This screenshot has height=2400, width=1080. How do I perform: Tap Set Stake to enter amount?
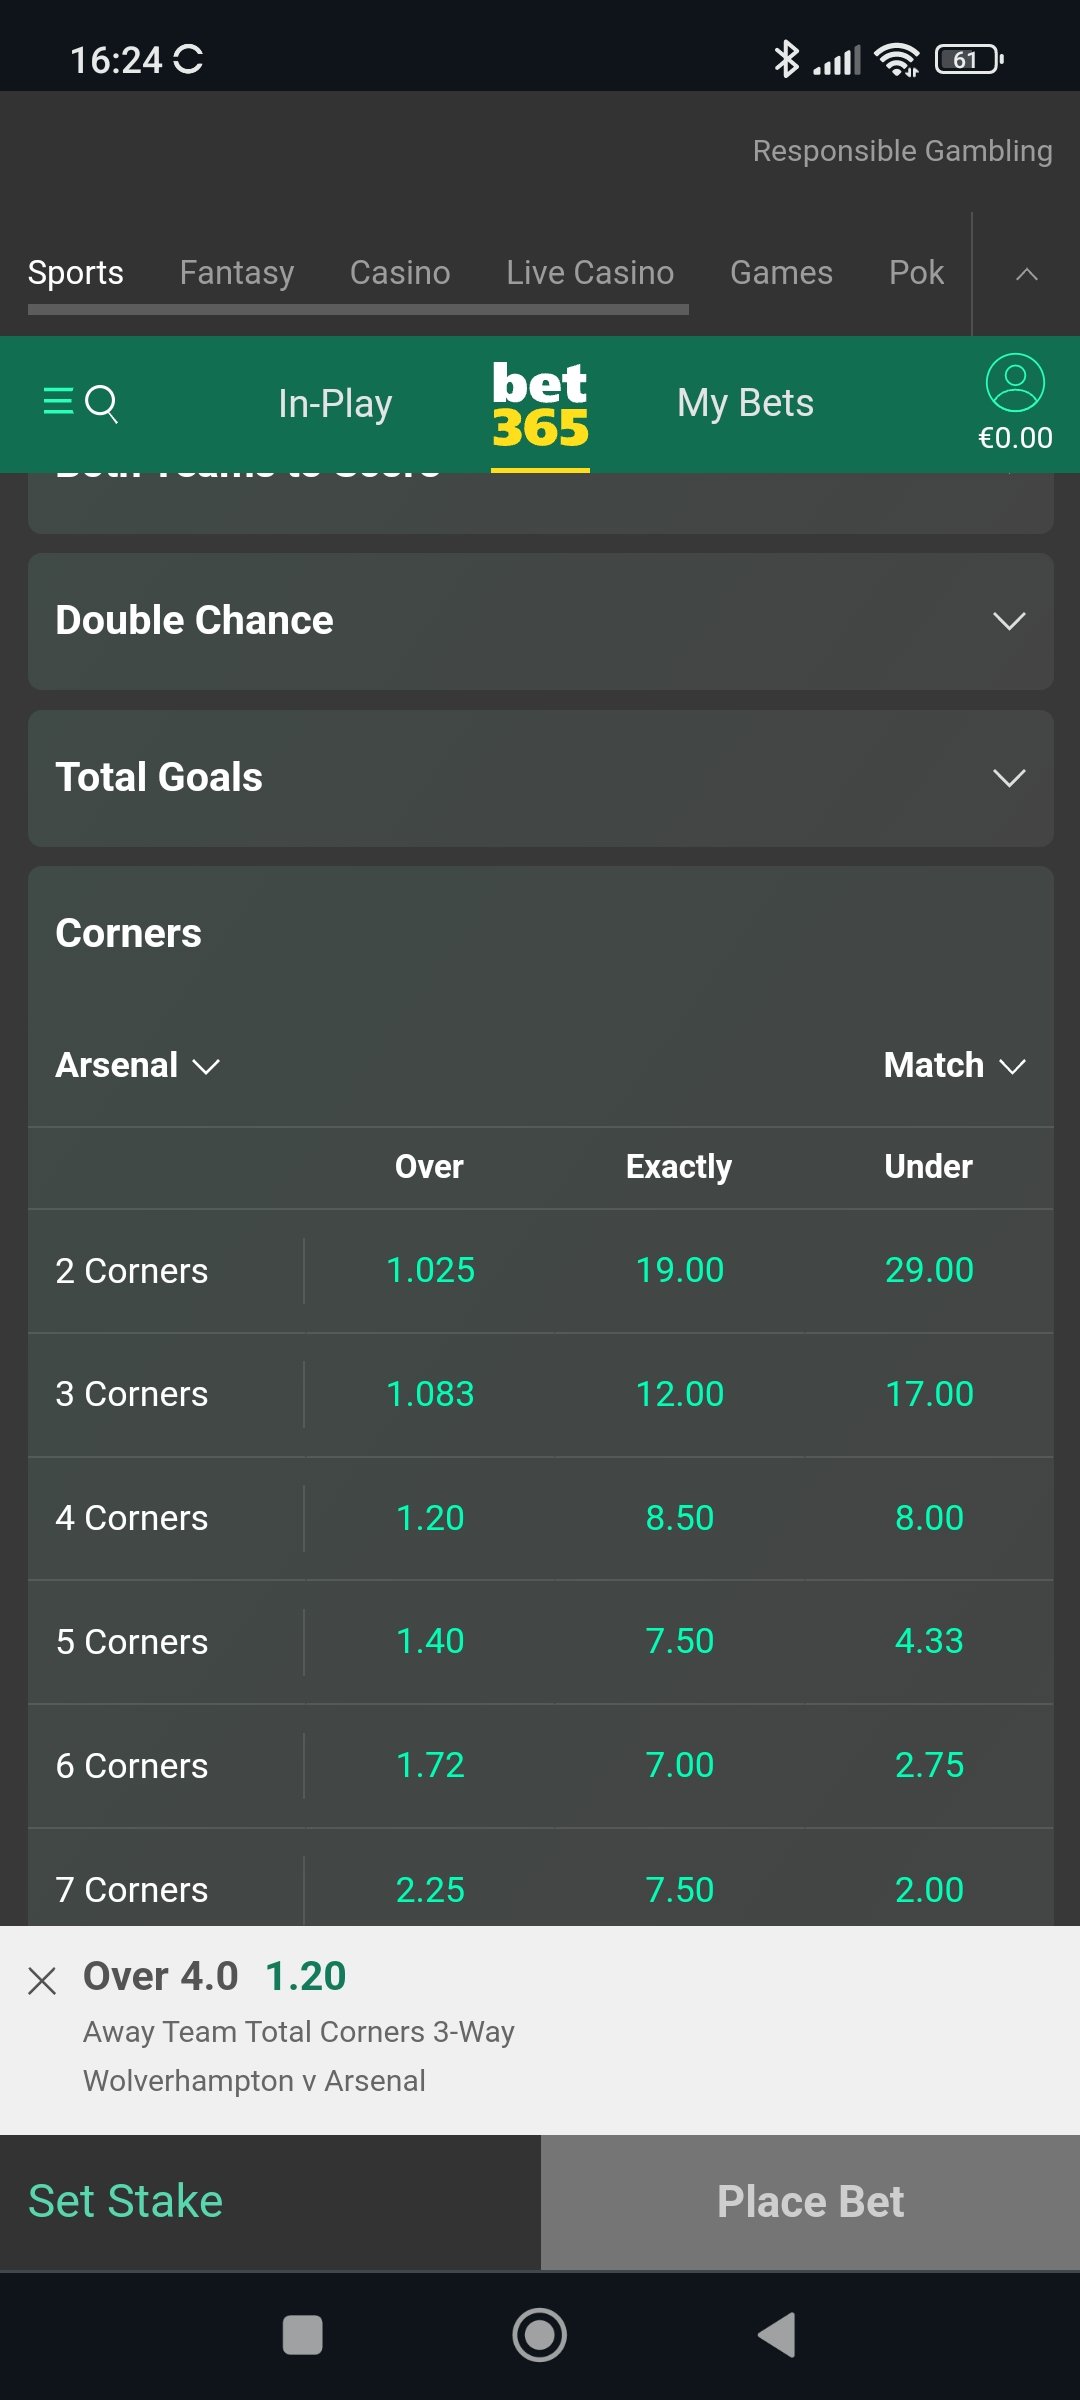pyautogui.click(x=126, y=2202)
